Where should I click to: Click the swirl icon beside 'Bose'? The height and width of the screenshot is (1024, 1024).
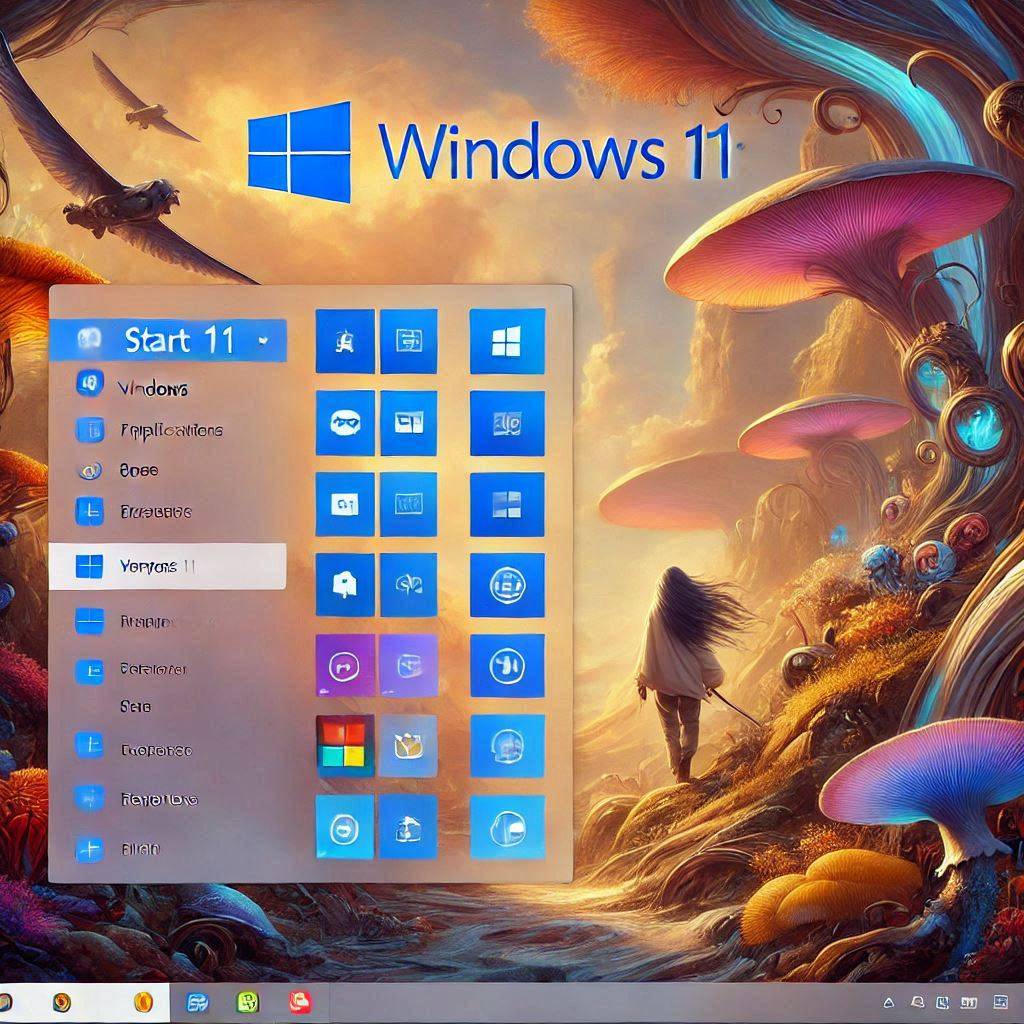tap(89, 470)
